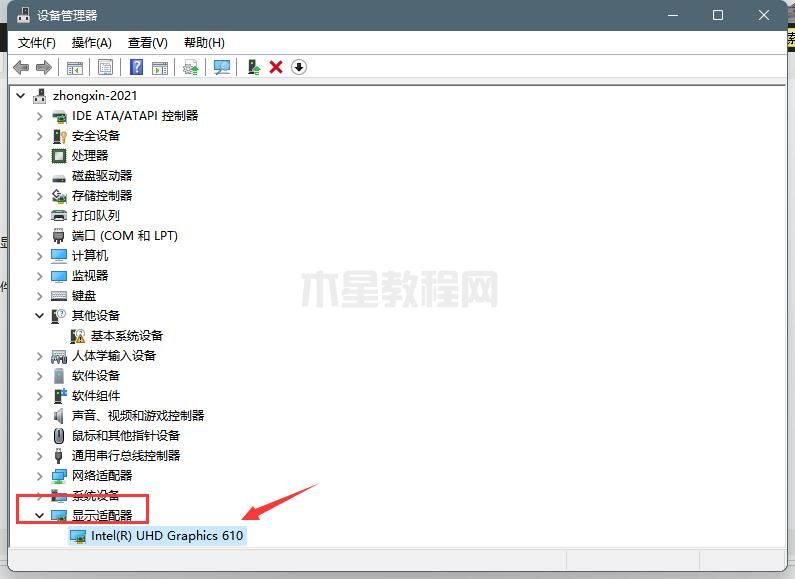The height and width of the screenshot is (579, 795).
Task: Open Help with the blue question mark icon
Action: tap(136, 67)
